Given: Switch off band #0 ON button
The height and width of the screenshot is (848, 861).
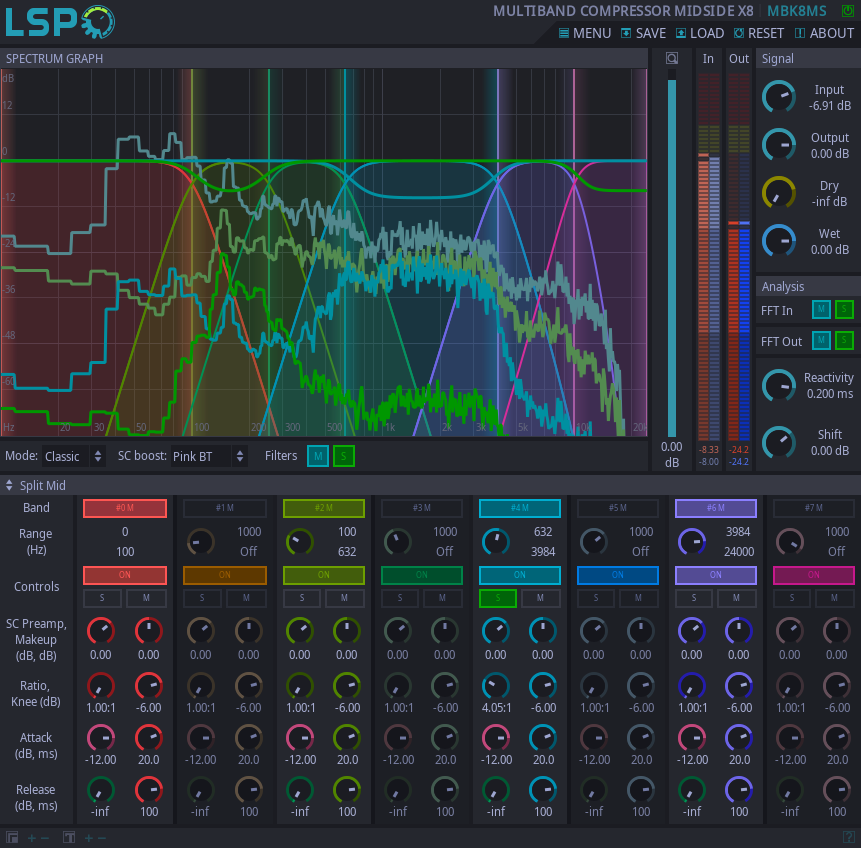Looking at the screenshot, I should (x=125, y=575).
